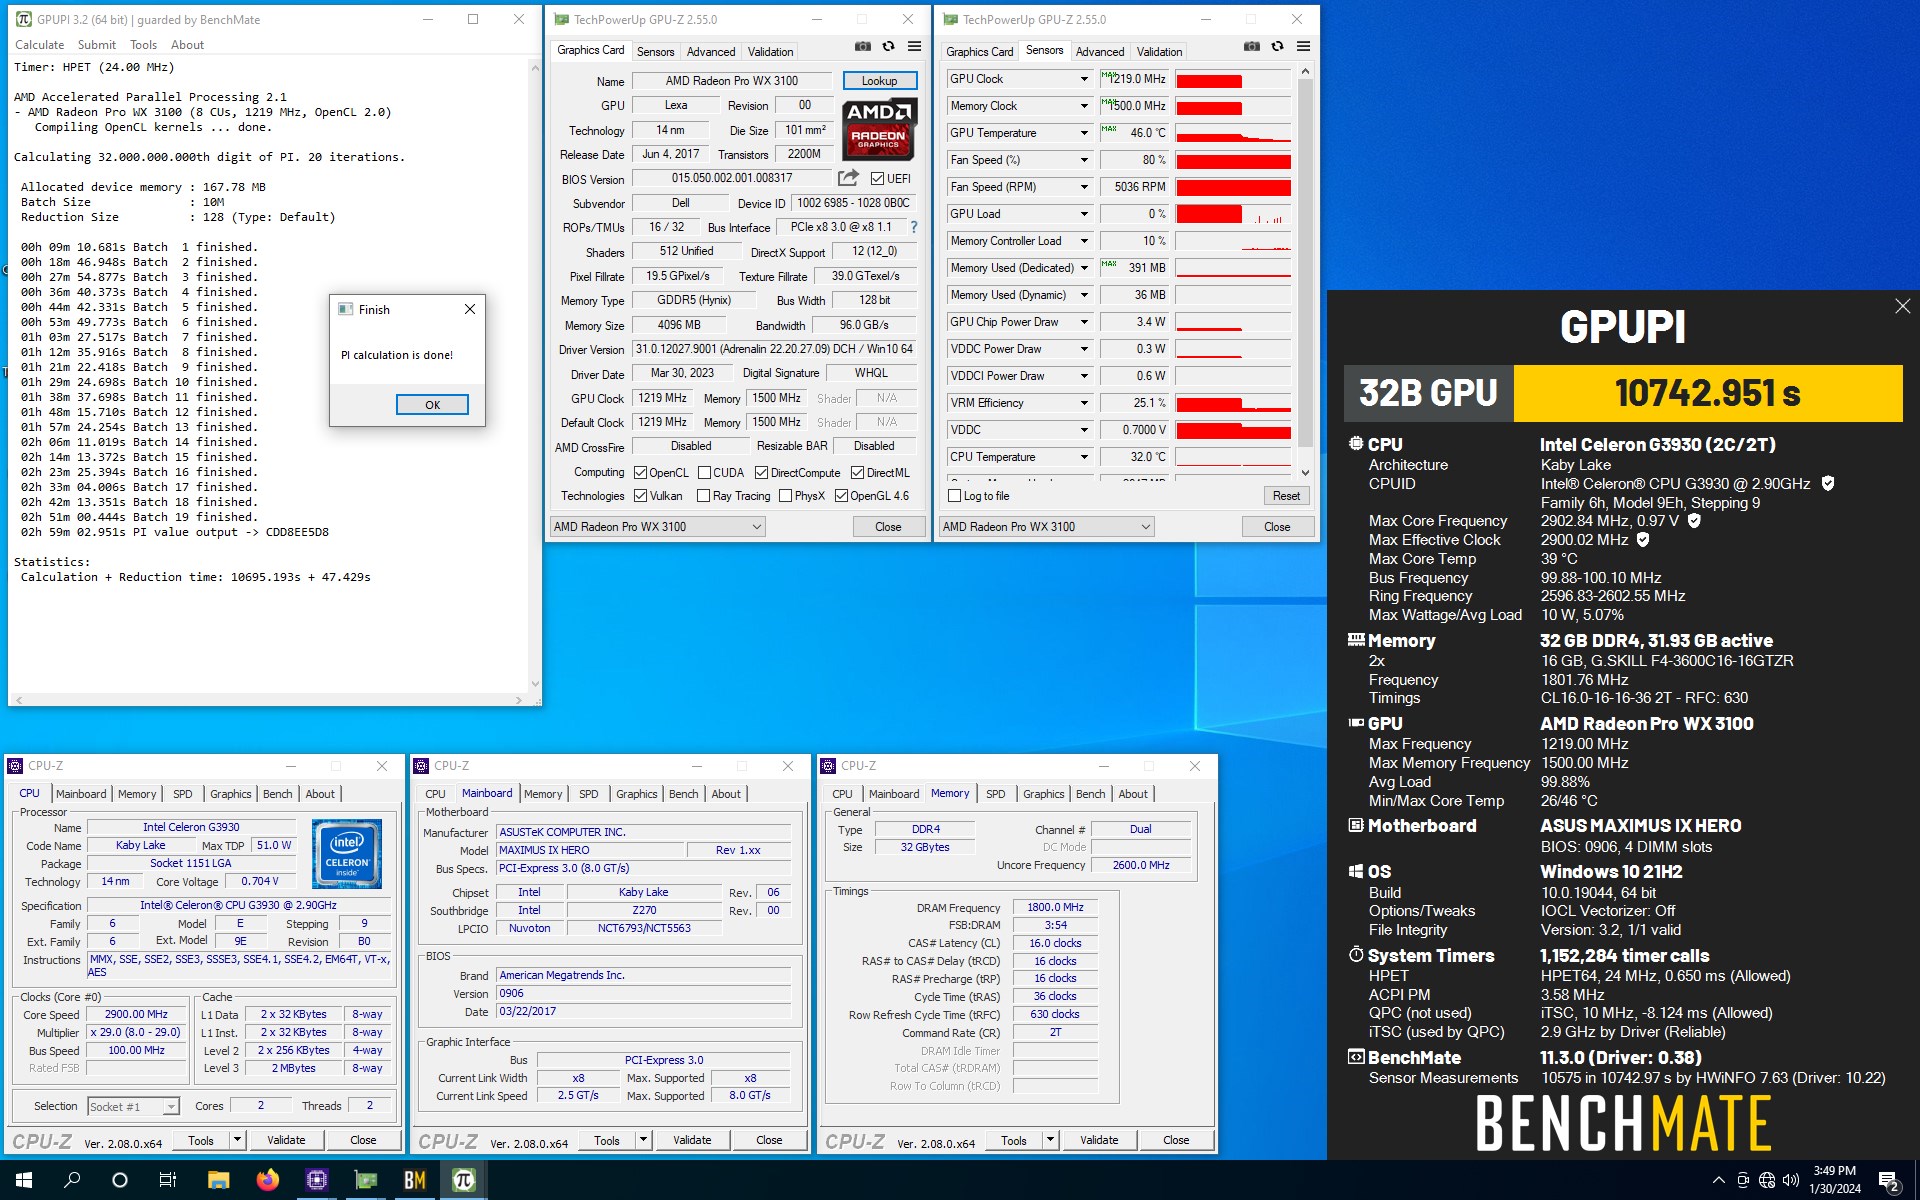Toggle the CUDA checkbox

click(704, 473)
